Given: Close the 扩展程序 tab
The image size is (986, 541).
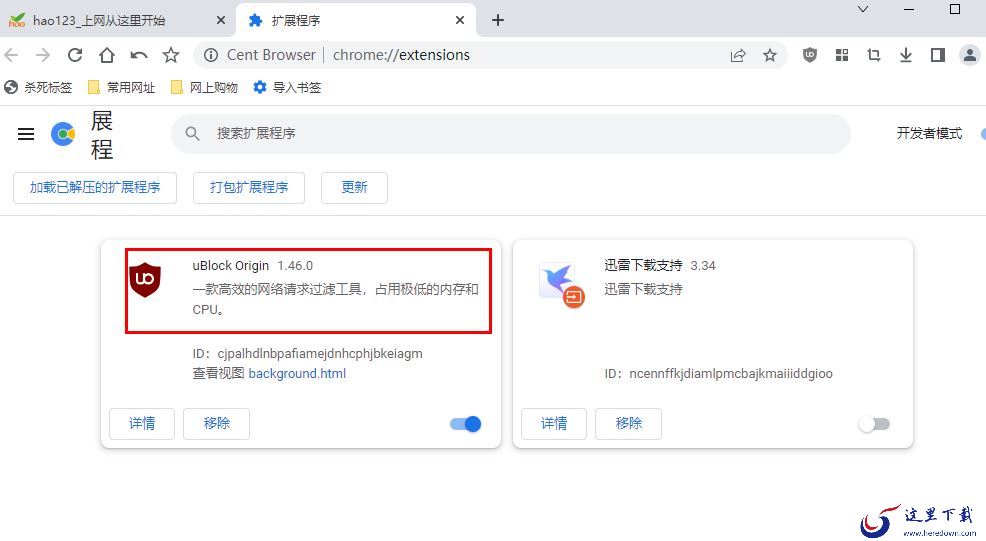Looking at the screenshot, I should click(460, 20).
